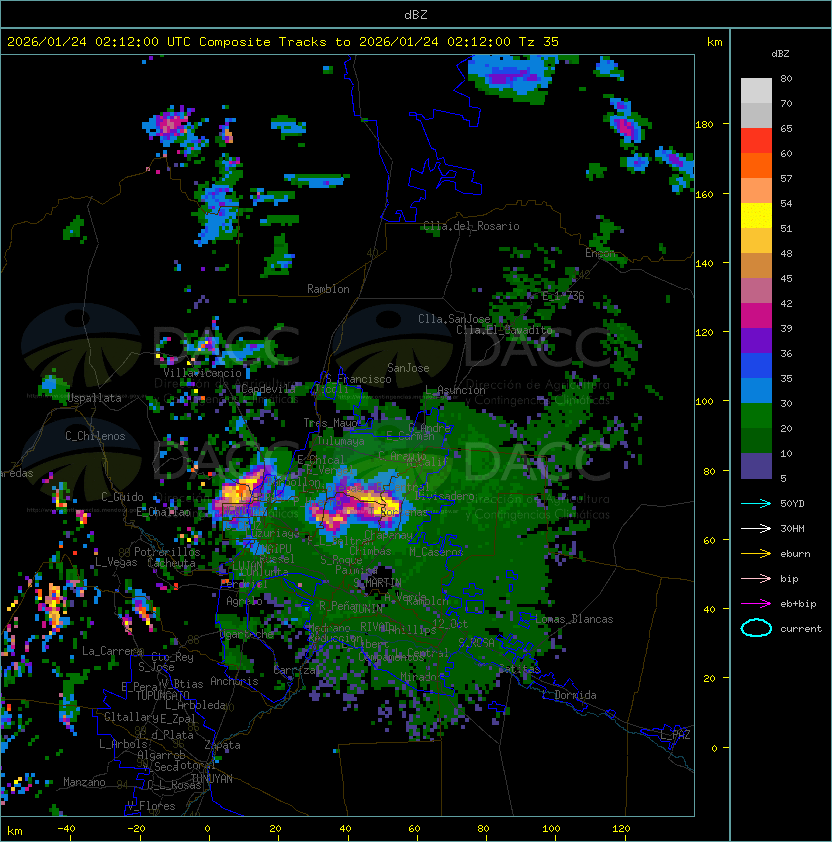The image size is (832, 842).
Task: Click the 'L_Vegas' place label
Action: (x=116, y=562)
